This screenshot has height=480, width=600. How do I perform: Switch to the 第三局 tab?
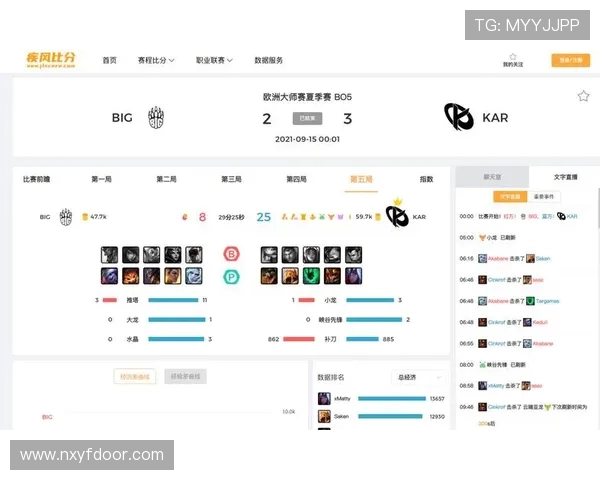click(232, 179)
